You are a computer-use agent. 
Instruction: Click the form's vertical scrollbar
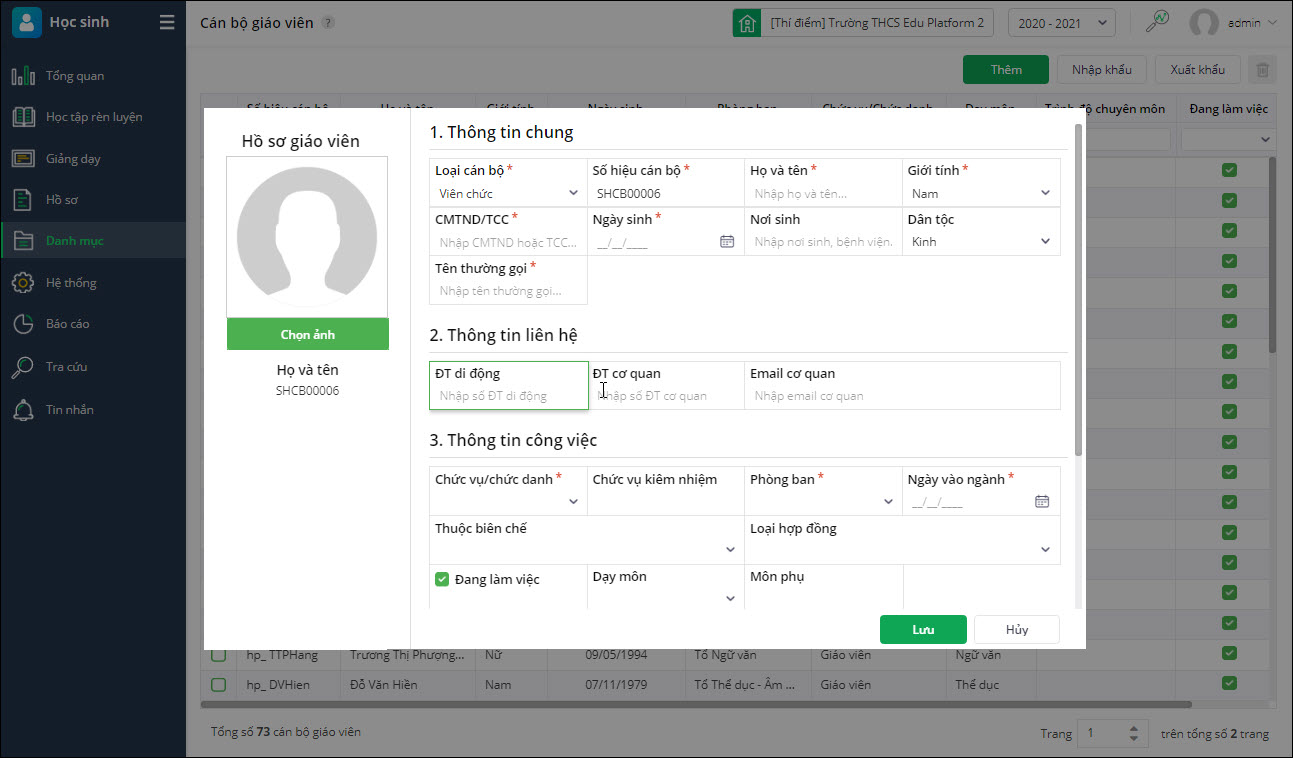tap(1077, 290)
